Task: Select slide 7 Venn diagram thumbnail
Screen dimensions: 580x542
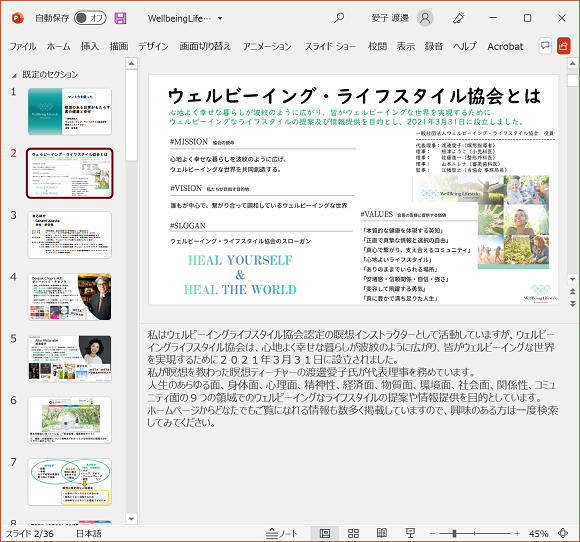Action: pos(70,482)
